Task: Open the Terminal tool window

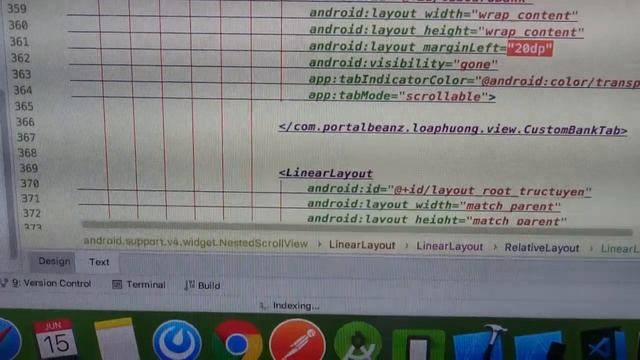Action: [146, 284]
